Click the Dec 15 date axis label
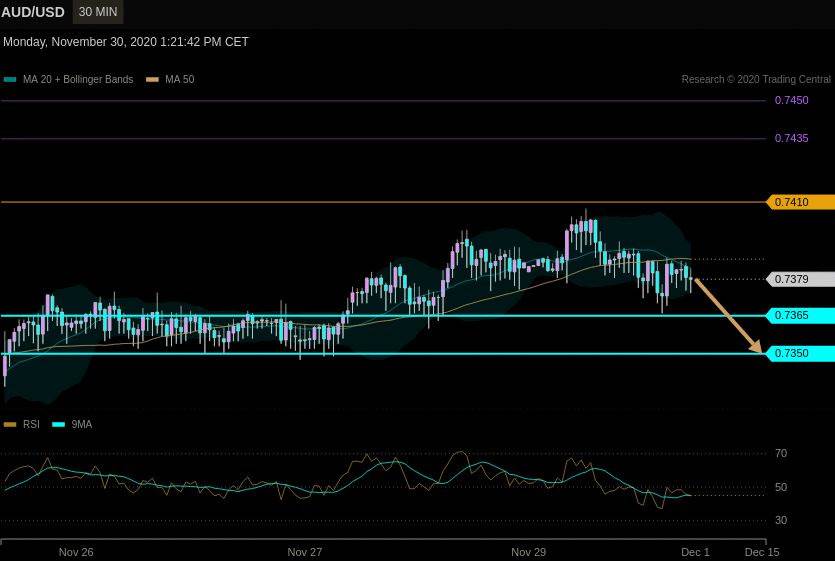Screen dimensions: 835x561 pos(762,552)
